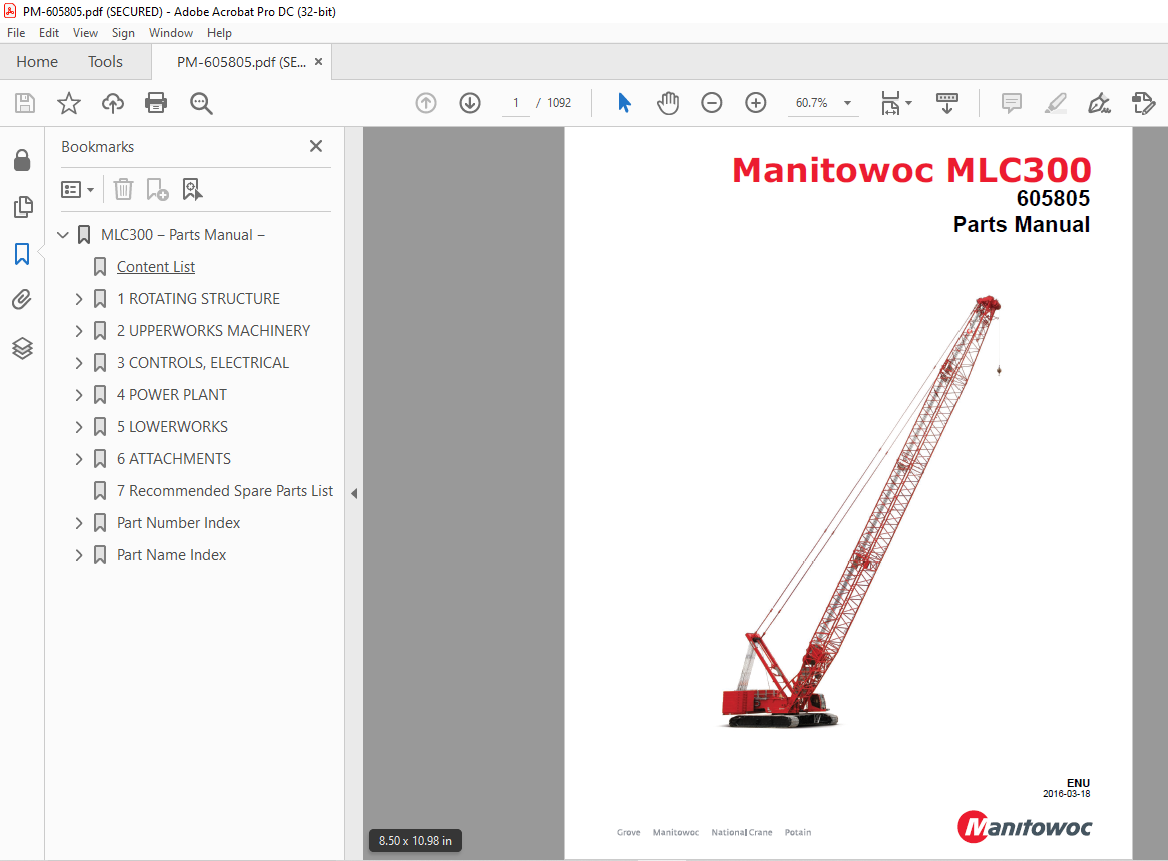Select the Highlight text pen tool
Viewport: 1168px width, 861px height.
(1056, 103)
